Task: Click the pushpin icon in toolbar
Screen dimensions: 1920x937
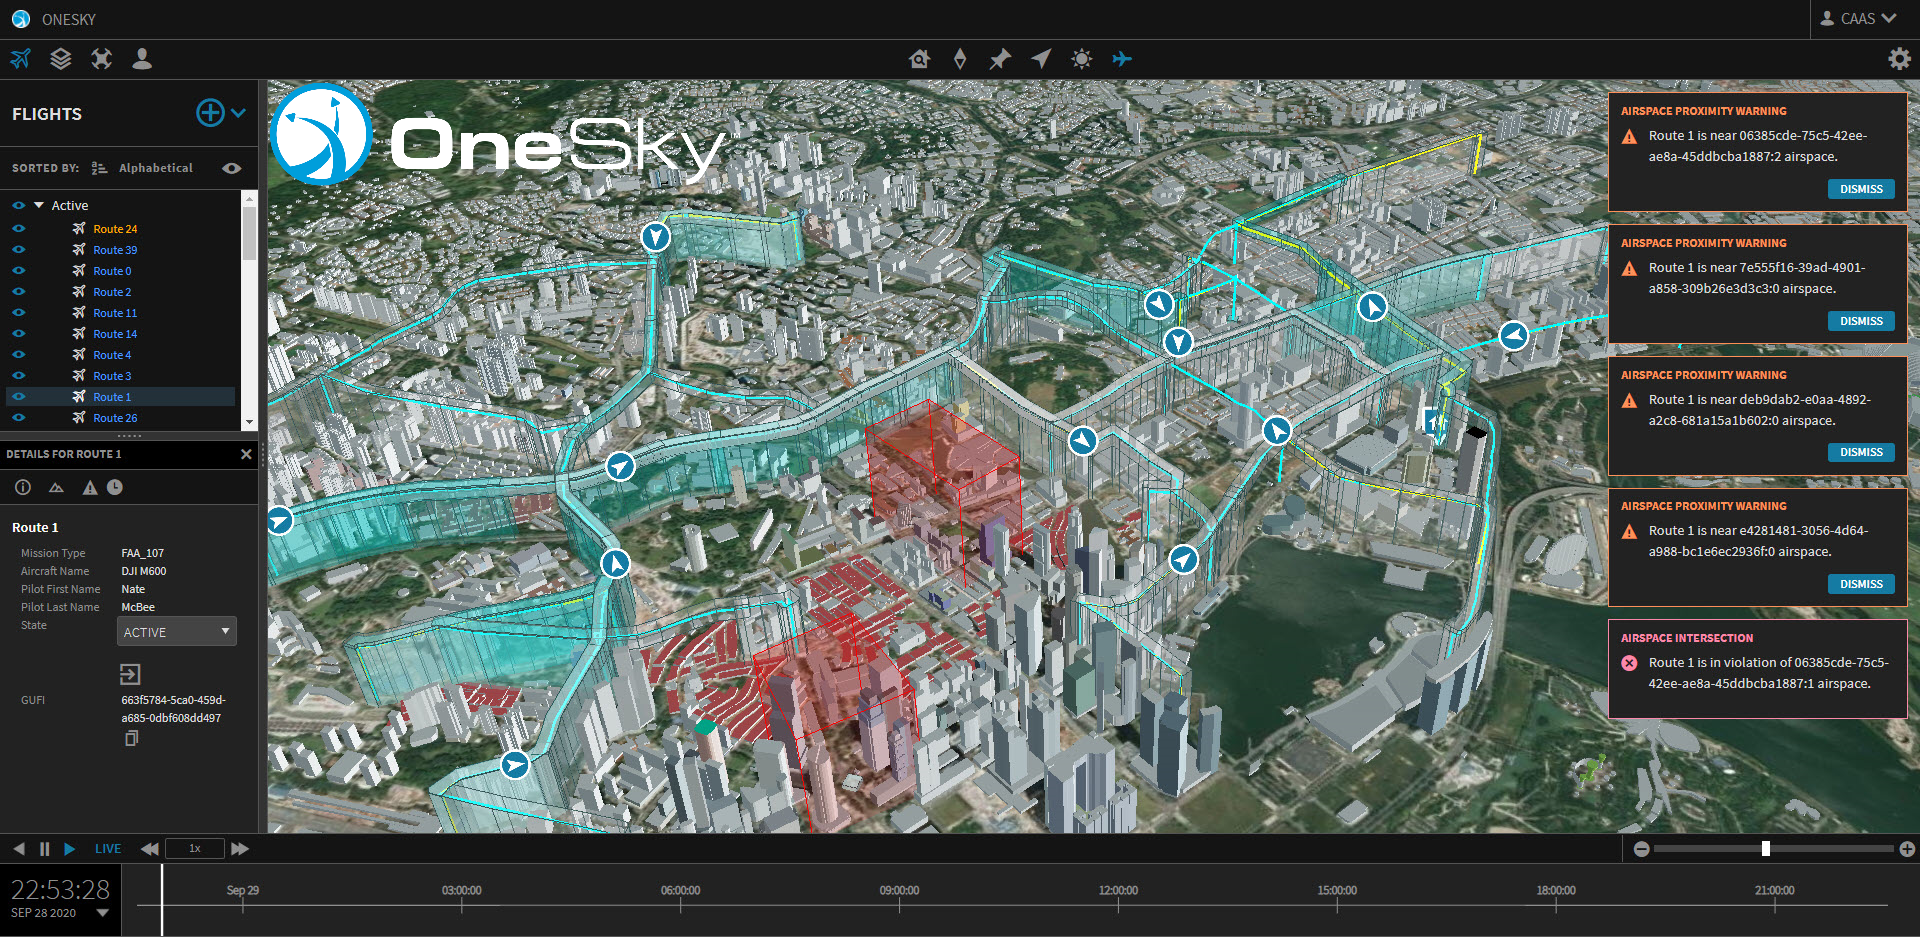Action: (x=1000, y=59)
